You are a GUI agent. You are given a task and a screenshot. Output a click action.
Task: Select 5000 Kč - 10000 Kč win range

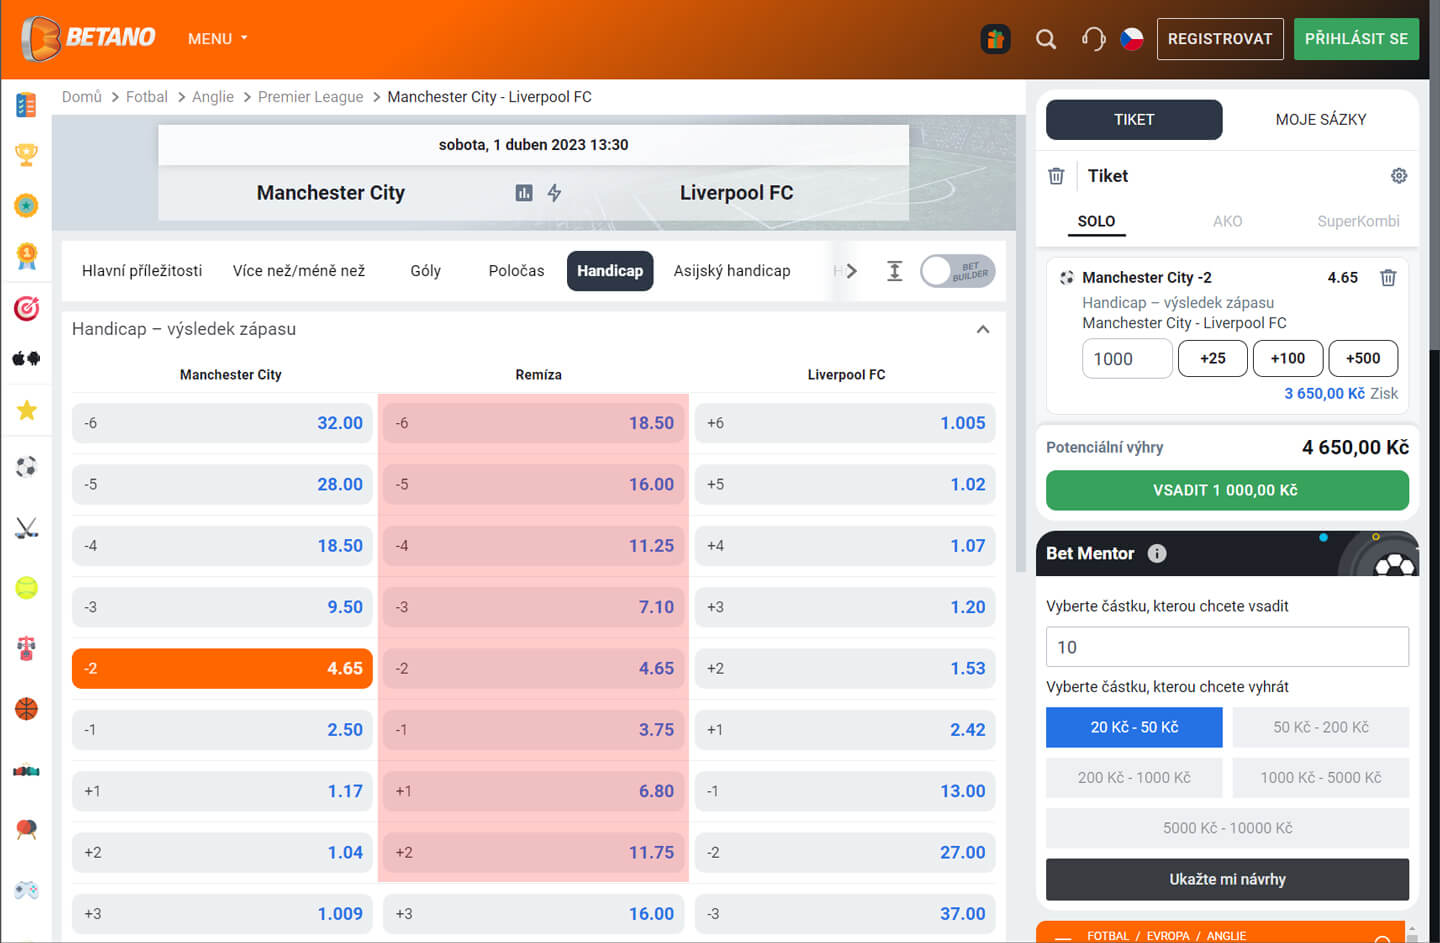1228,828
